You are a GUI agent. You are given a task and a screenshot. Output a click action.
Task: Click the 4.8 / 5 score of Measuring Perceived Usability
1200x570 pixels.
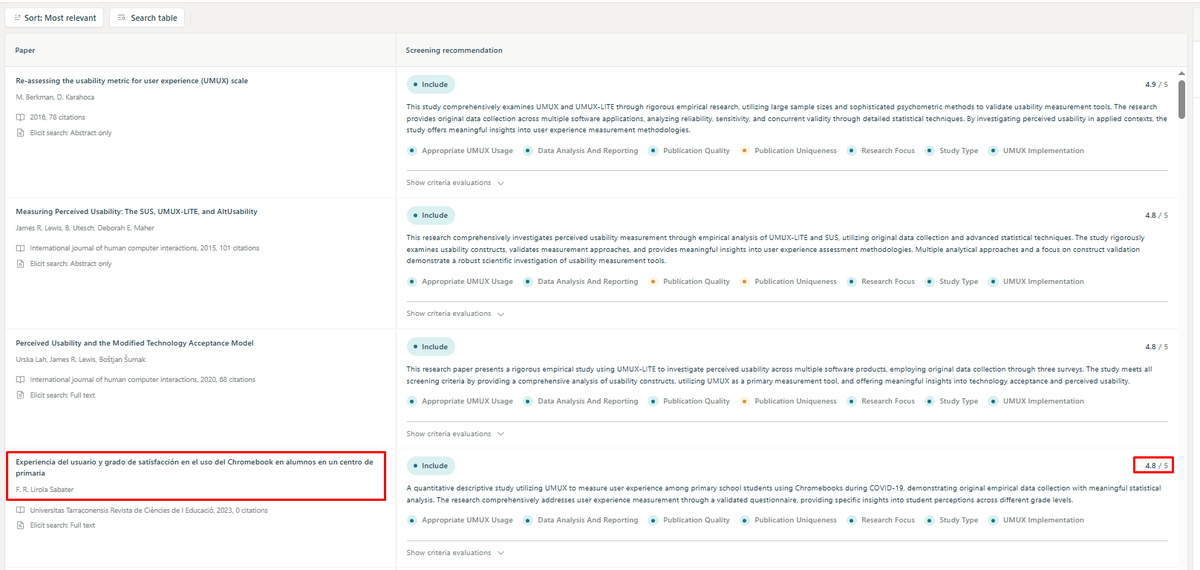click(1156, 215)
